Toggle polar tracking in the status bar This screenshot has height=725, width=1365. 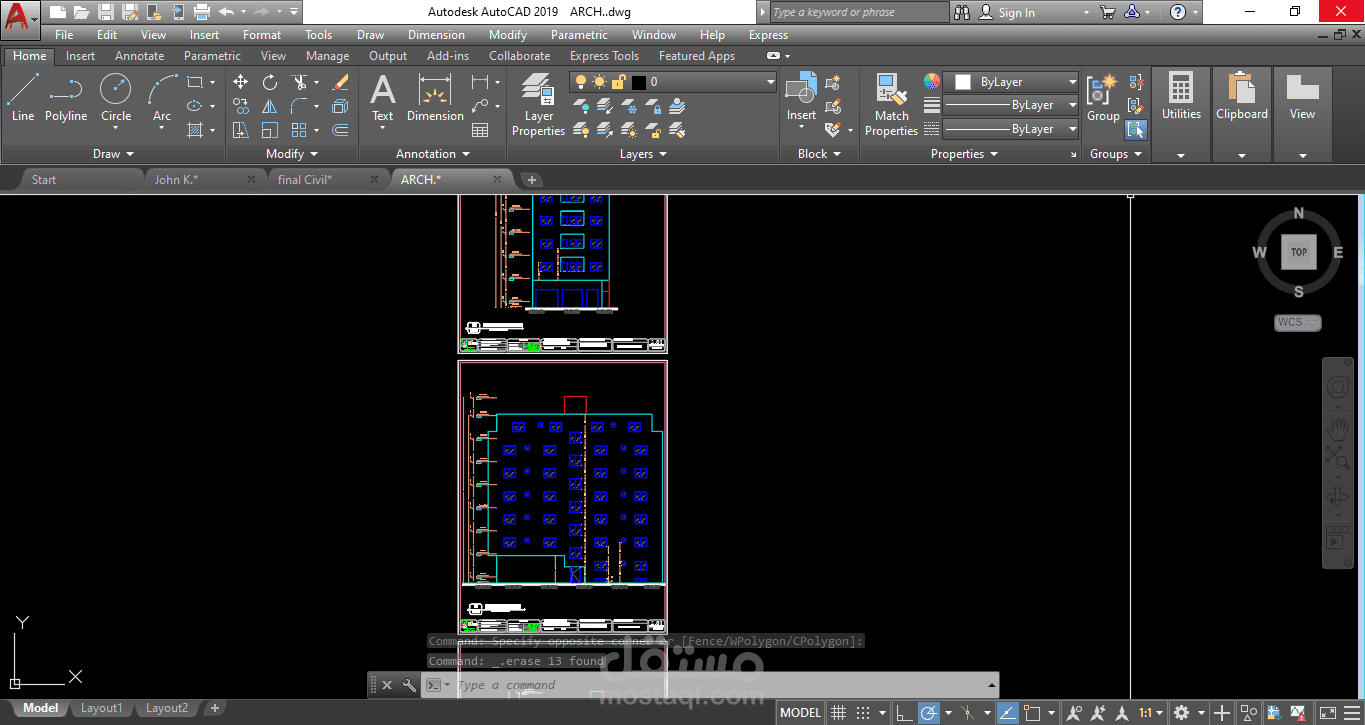tap(929, 713)
